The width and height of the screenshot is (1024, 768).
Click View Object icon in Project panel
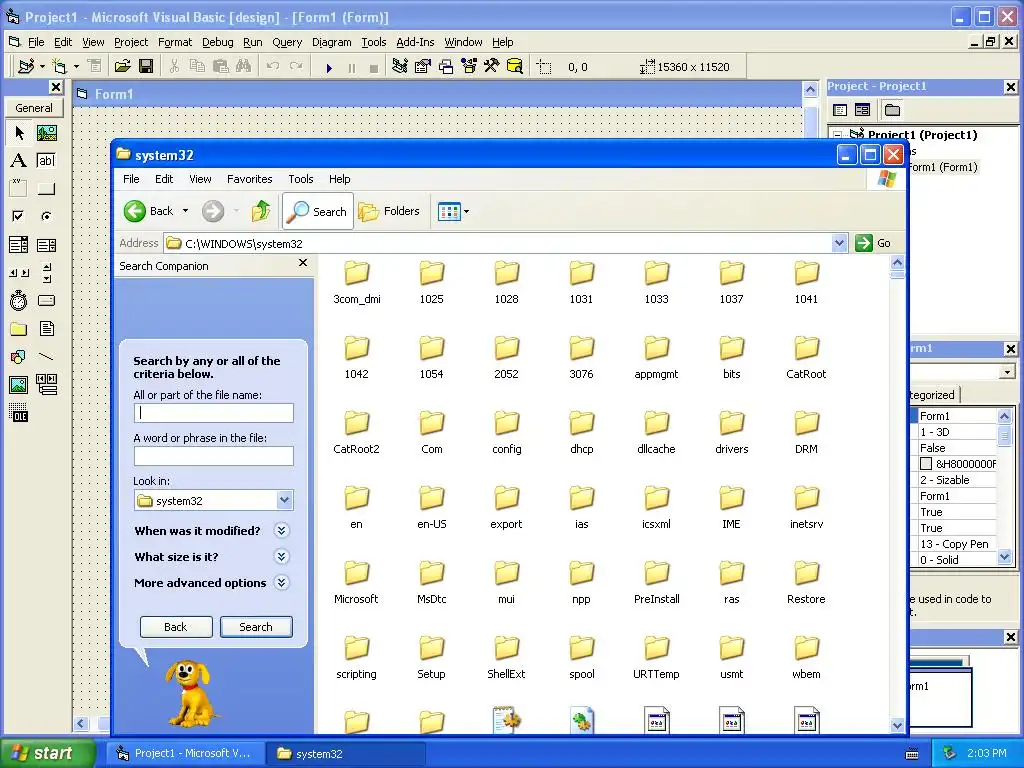click(863, 110)
